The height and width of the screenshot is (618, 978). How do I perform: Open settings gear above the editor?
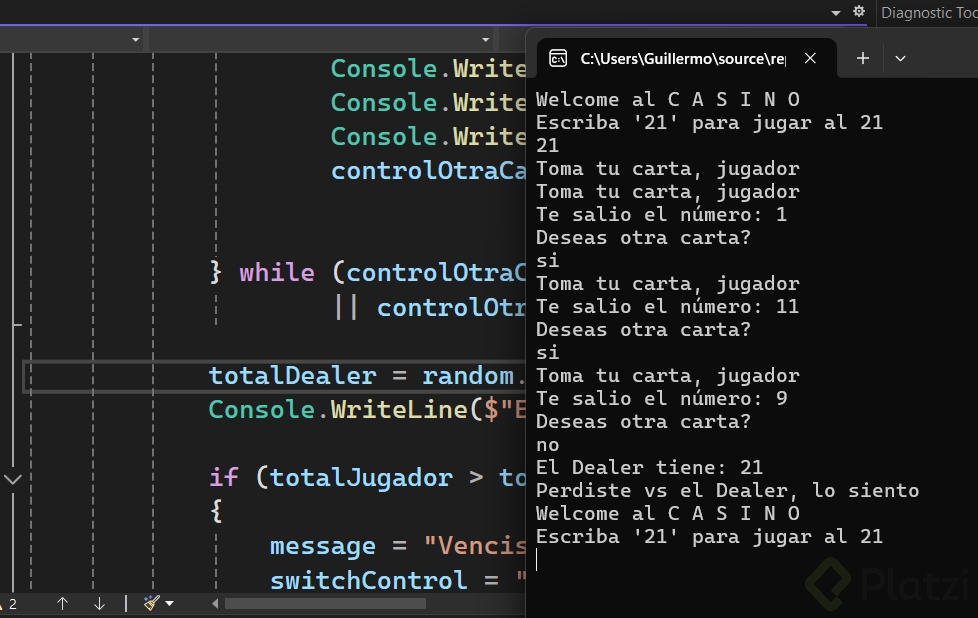858,12
